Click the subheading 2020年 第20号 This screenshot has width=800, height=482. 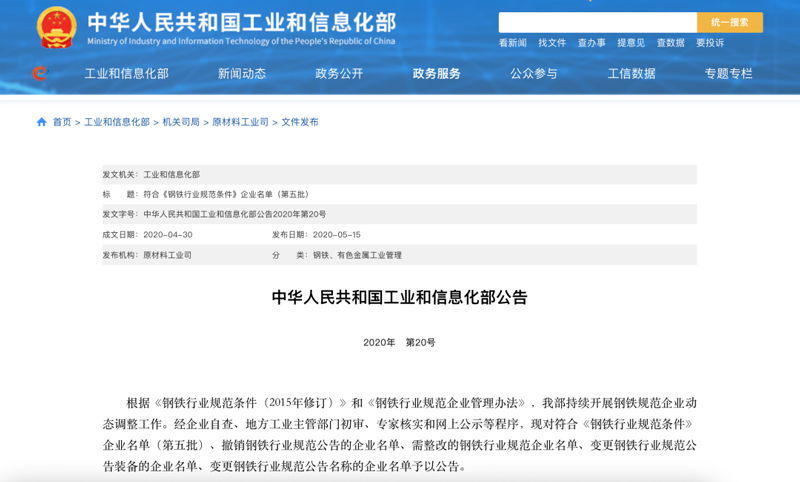(x=399, y=342)
